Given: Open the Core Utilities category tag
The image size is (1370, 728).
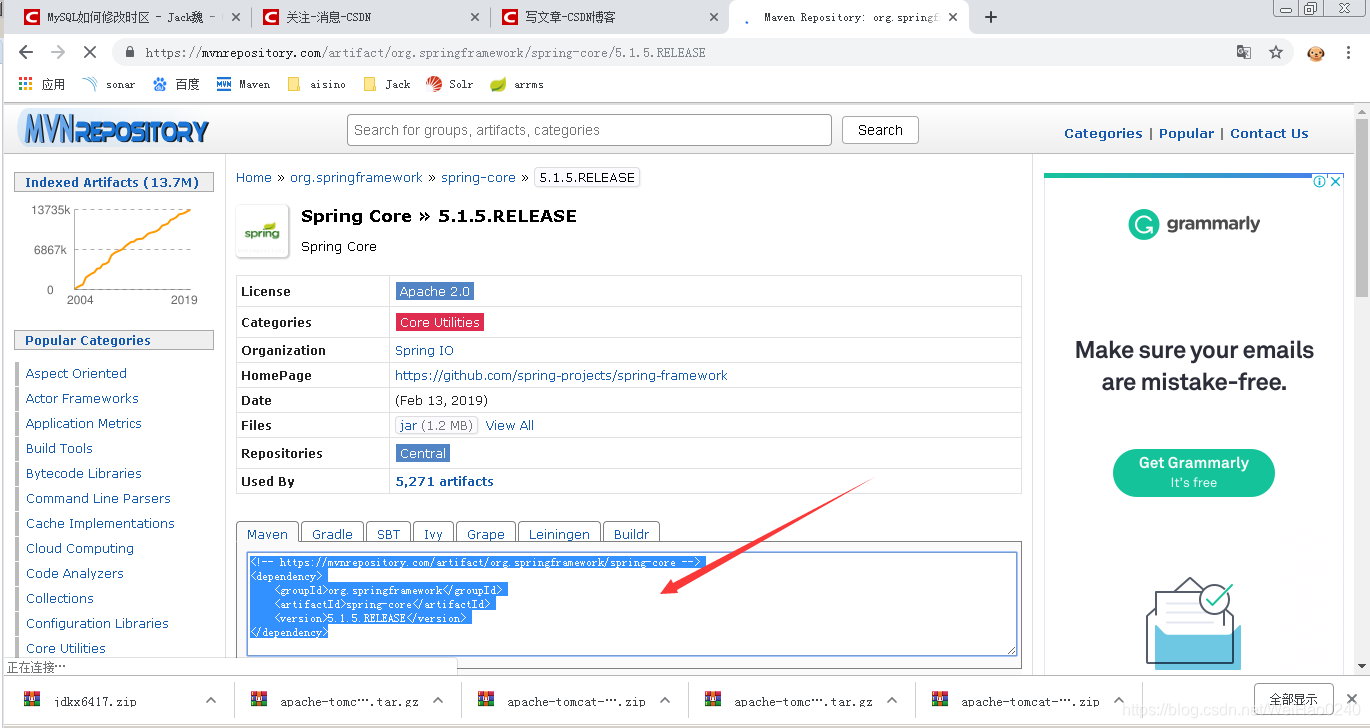Looking at the screenshot, I should (x=440, y=322).
